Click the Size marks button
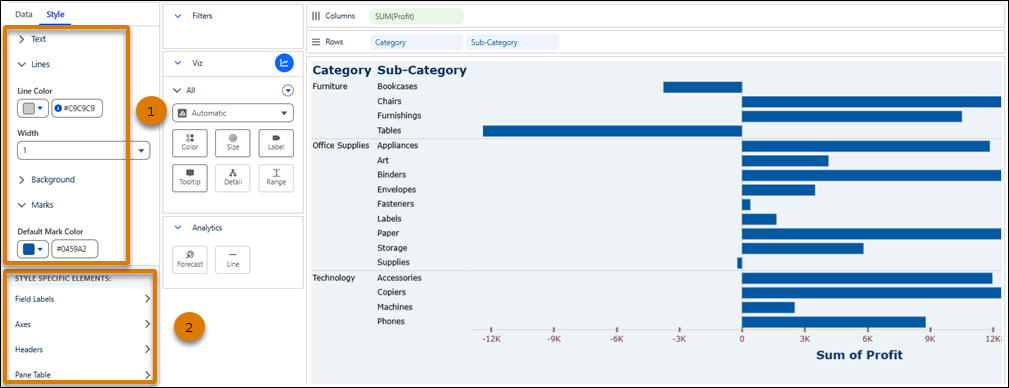The width and height of the screenshot is (1009, 388). [x=233, y=143]
